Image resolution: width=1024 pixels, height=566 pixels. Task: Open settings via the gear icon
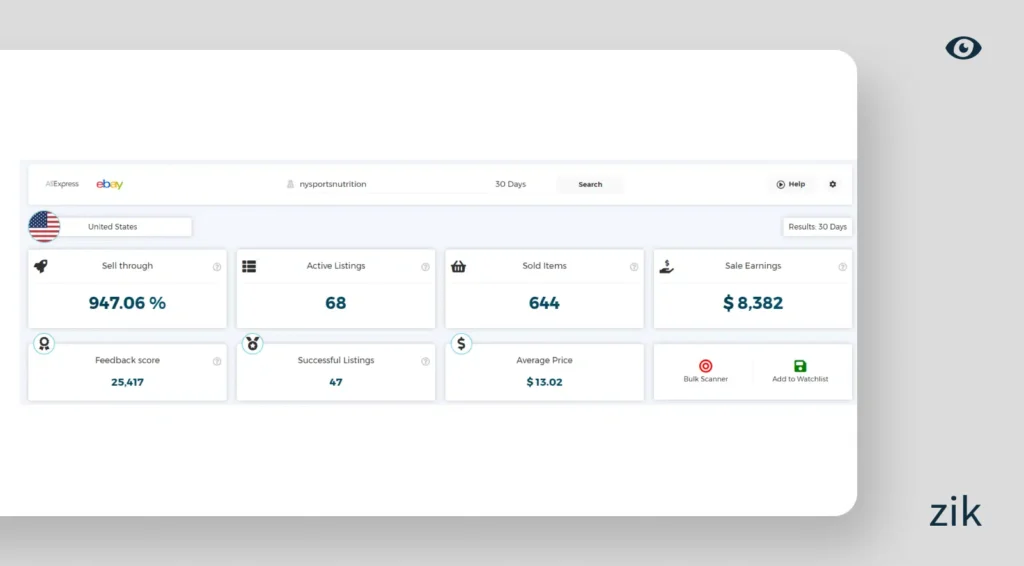pos(833,184)
